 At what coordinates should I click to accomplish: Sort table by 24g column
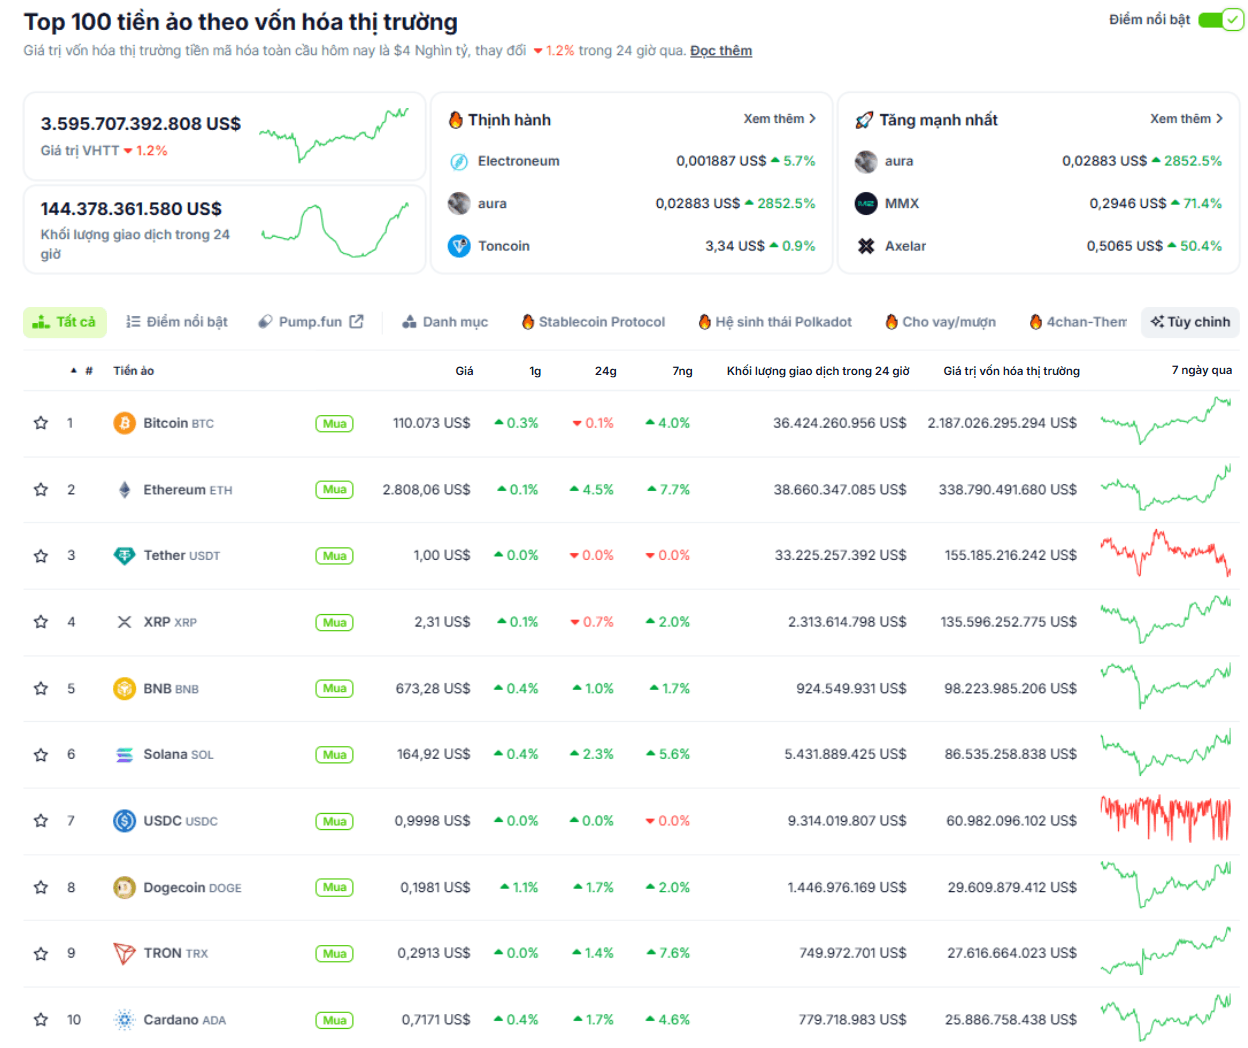point(606,371)
